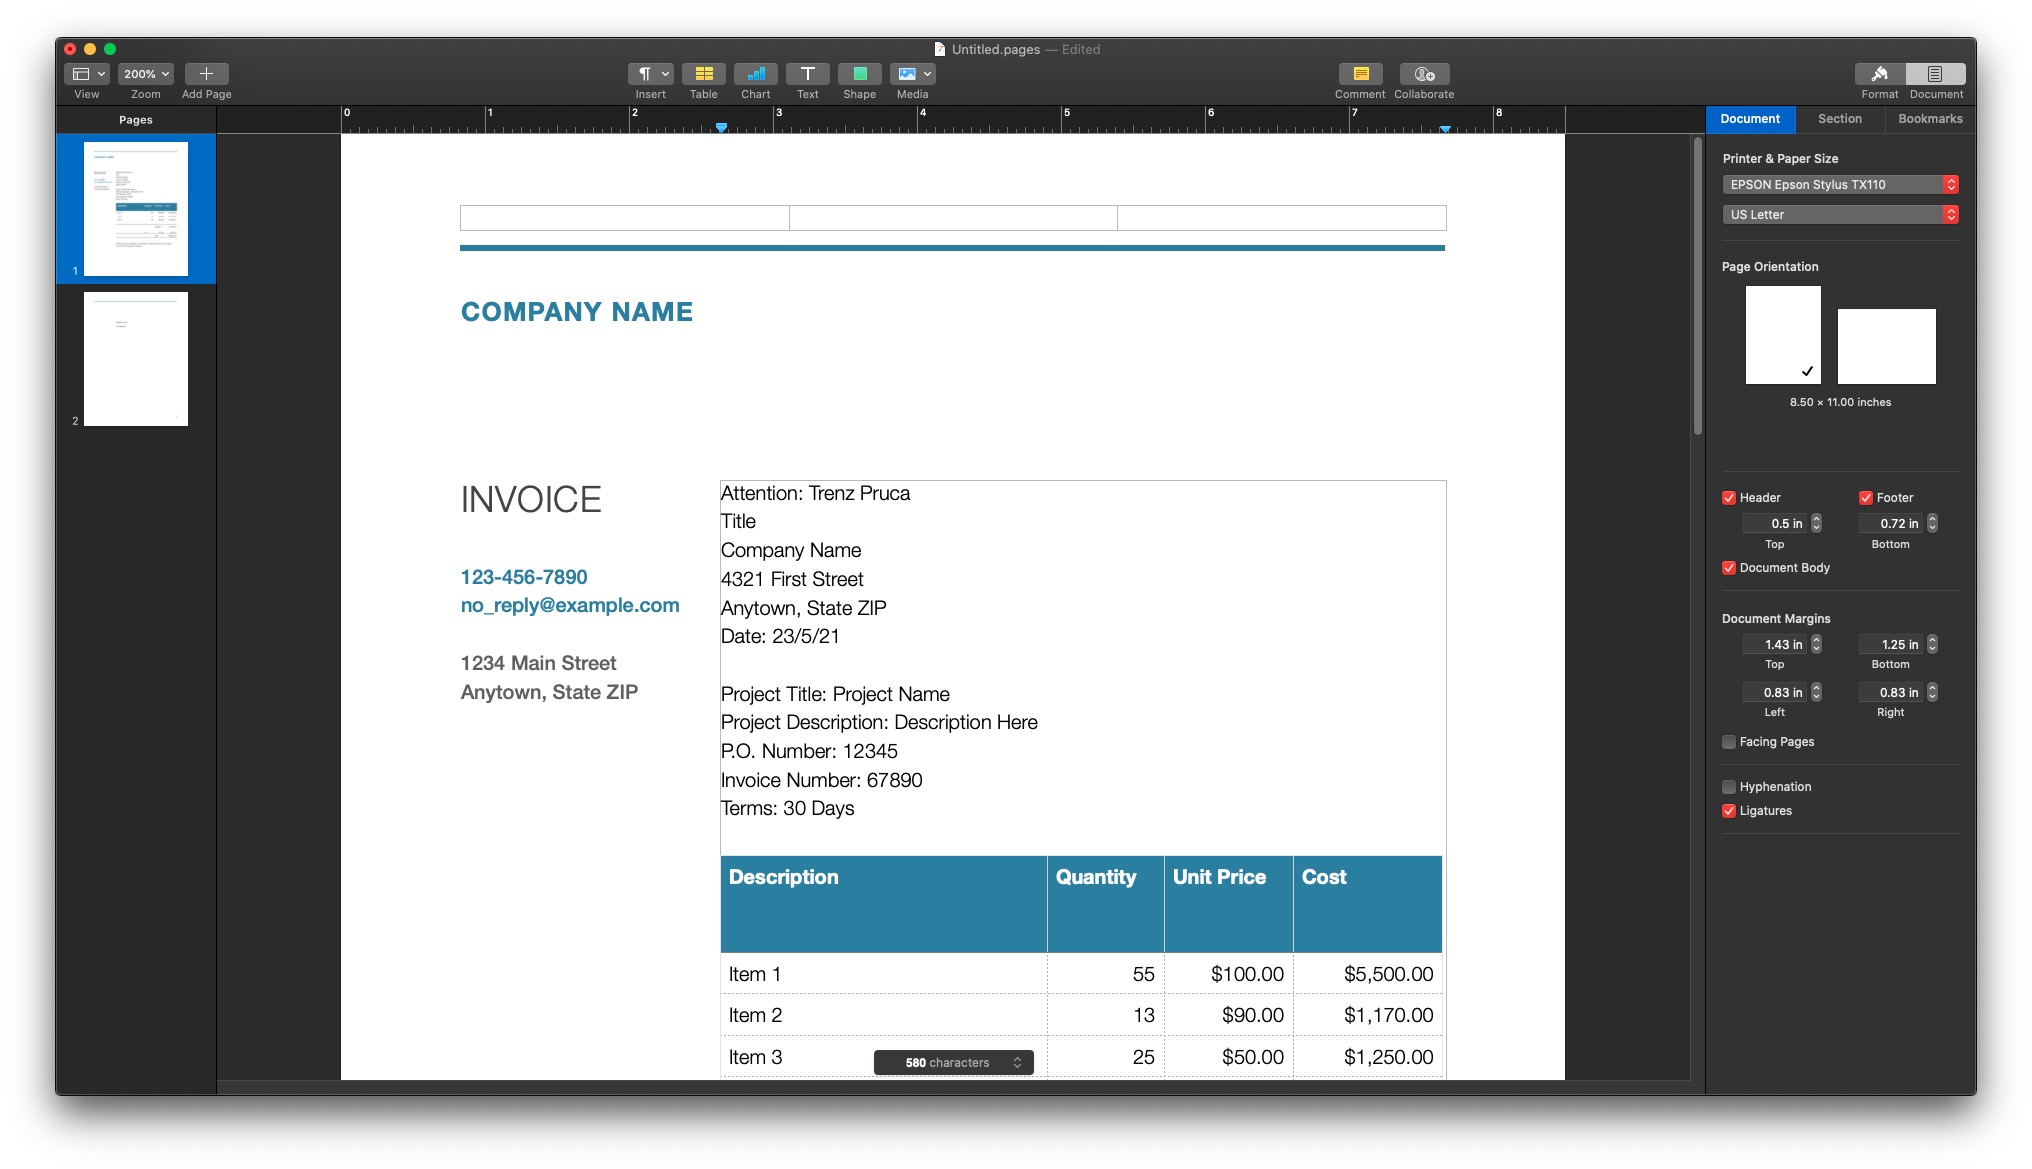Image resolution: width=2032 pixels, height=1169 pixels.
Task: Expand the US Letter paper size dropdown
Action: (x=1839, y=215)
